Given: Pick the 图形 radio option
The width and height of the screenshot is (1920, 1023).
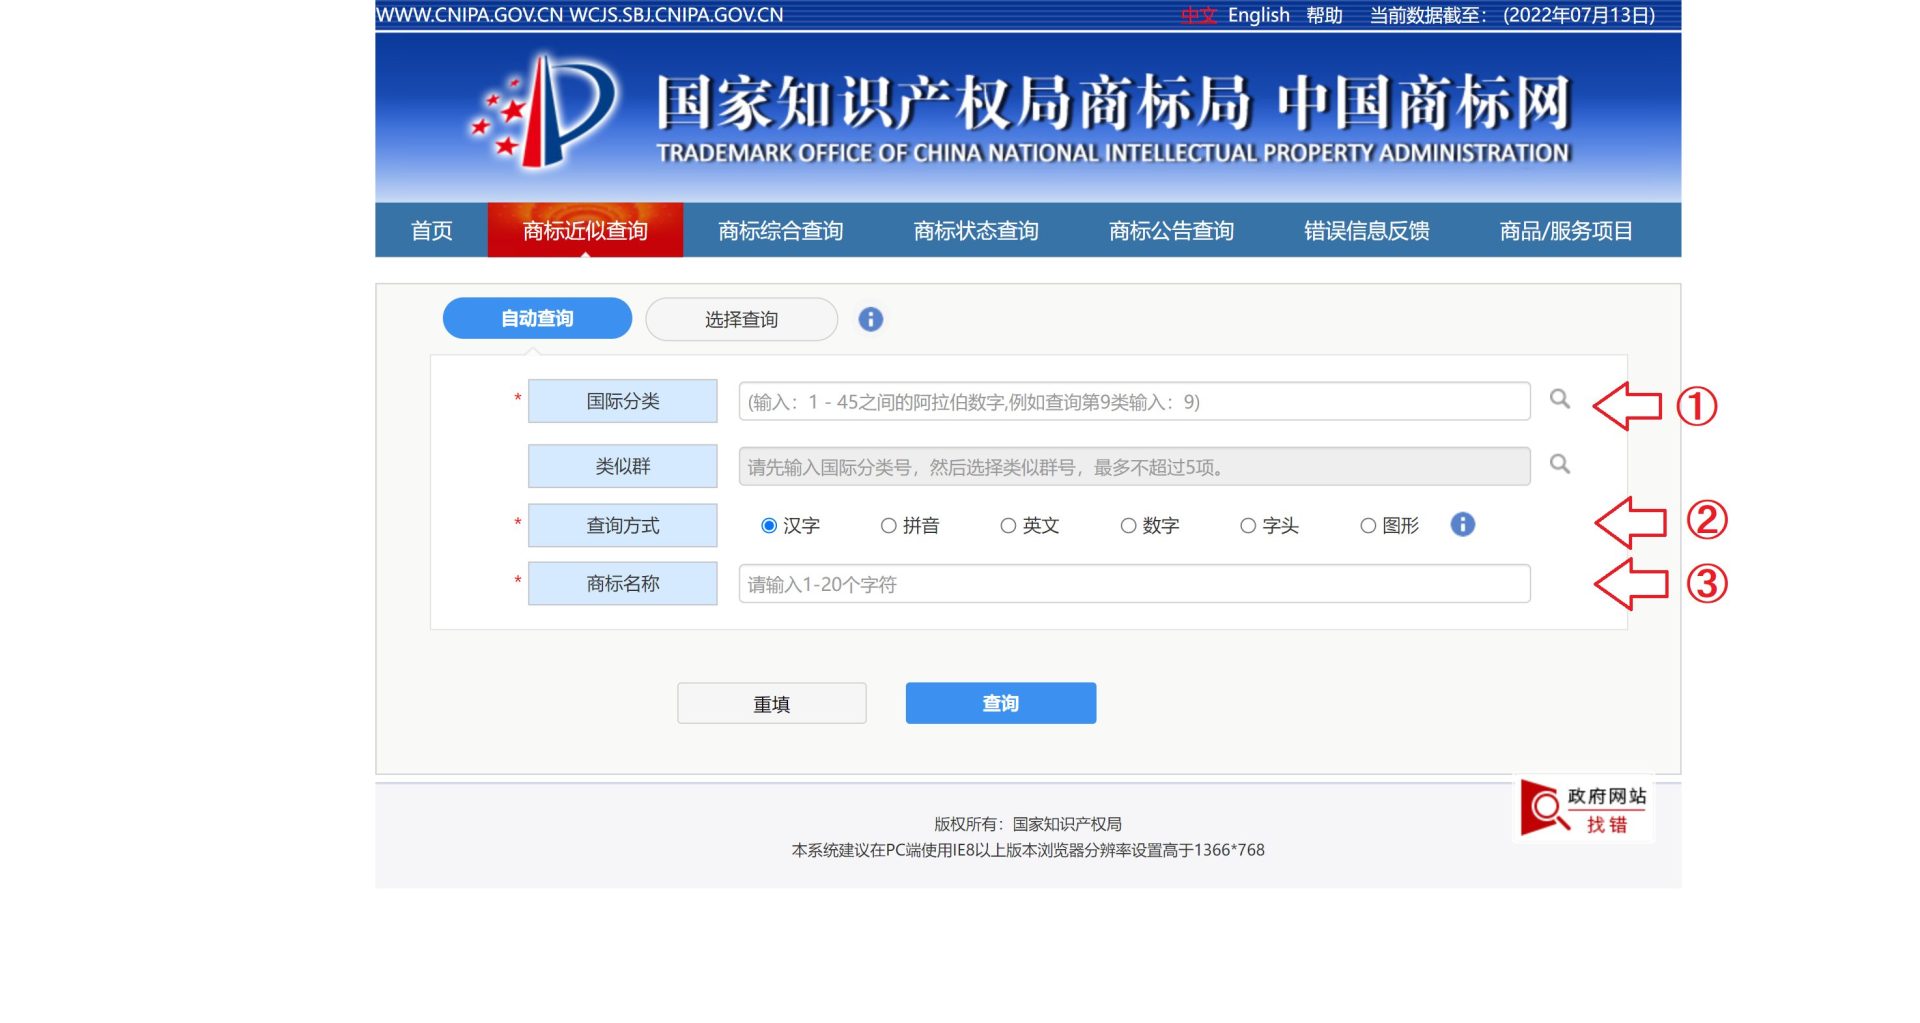Looking at the screenshot, I should pos(1368,526).
